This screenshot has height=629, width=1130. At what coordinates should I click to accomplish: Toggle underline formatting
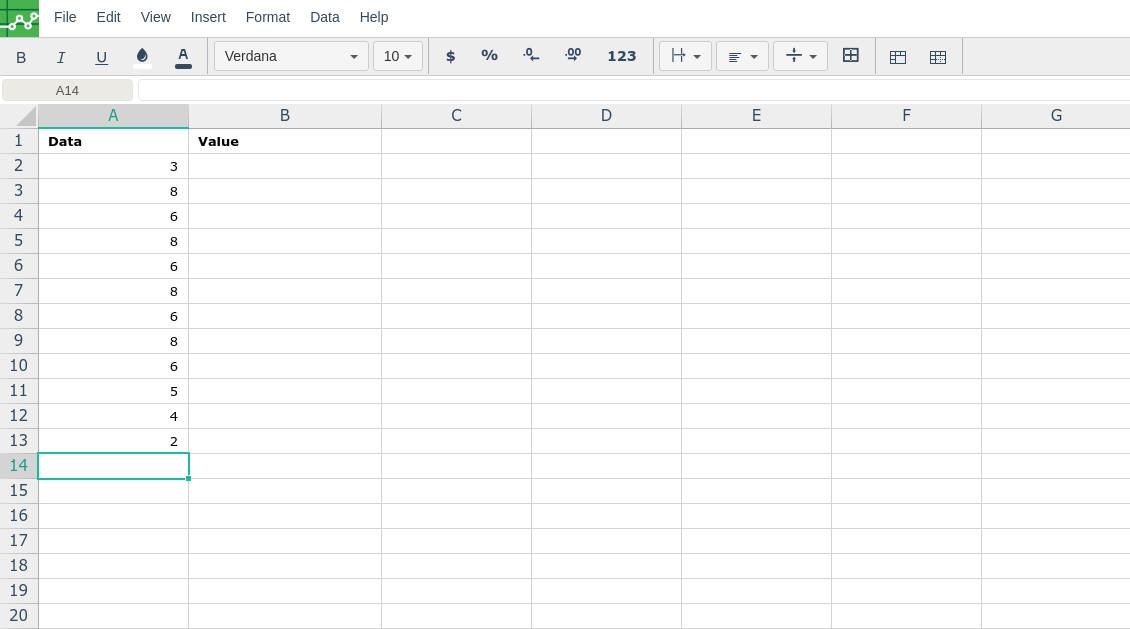(101, 57)
